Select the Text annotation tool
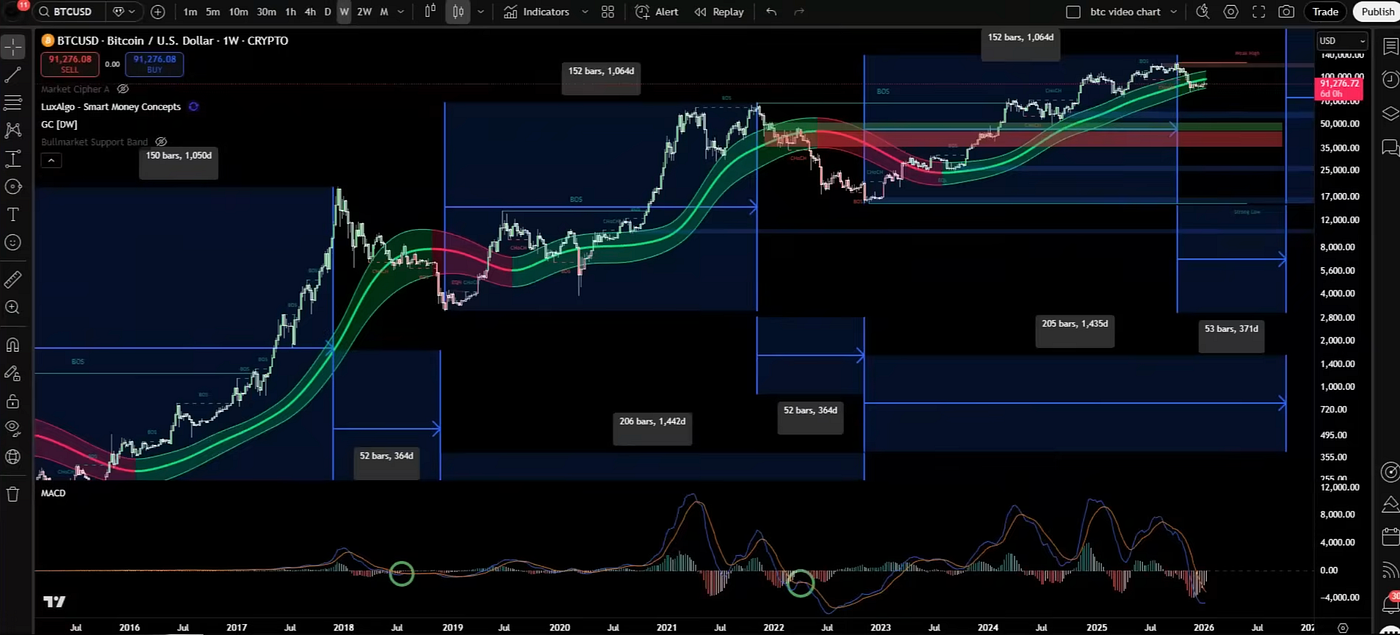1400x635 pixels. [x=13, y=214]
